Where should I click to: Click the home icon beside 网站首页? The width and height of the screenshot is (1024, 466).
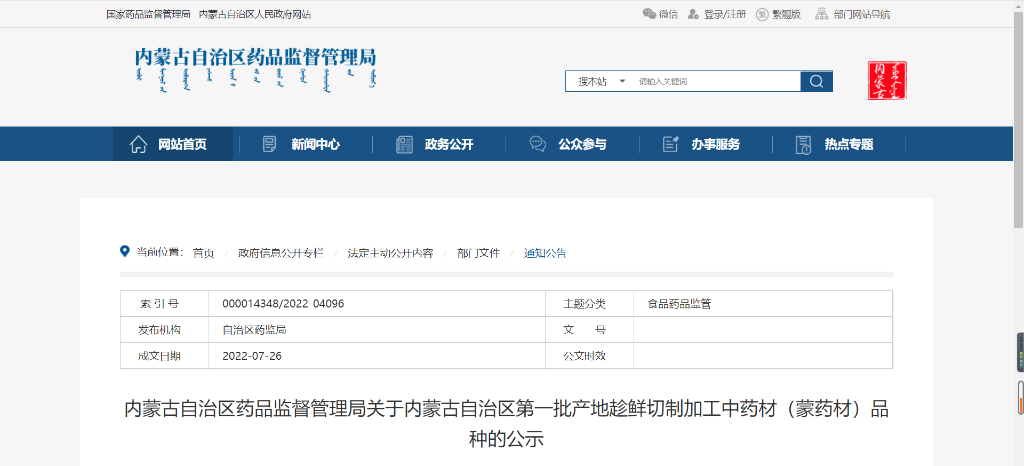139,144
